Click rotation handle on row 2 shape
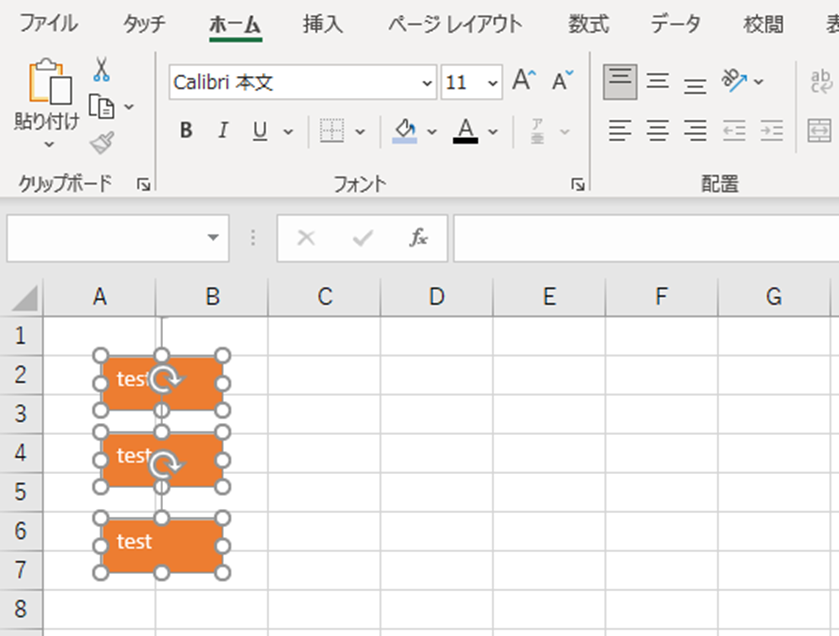This screenshot has width=839, height=636. coord(166,379)
